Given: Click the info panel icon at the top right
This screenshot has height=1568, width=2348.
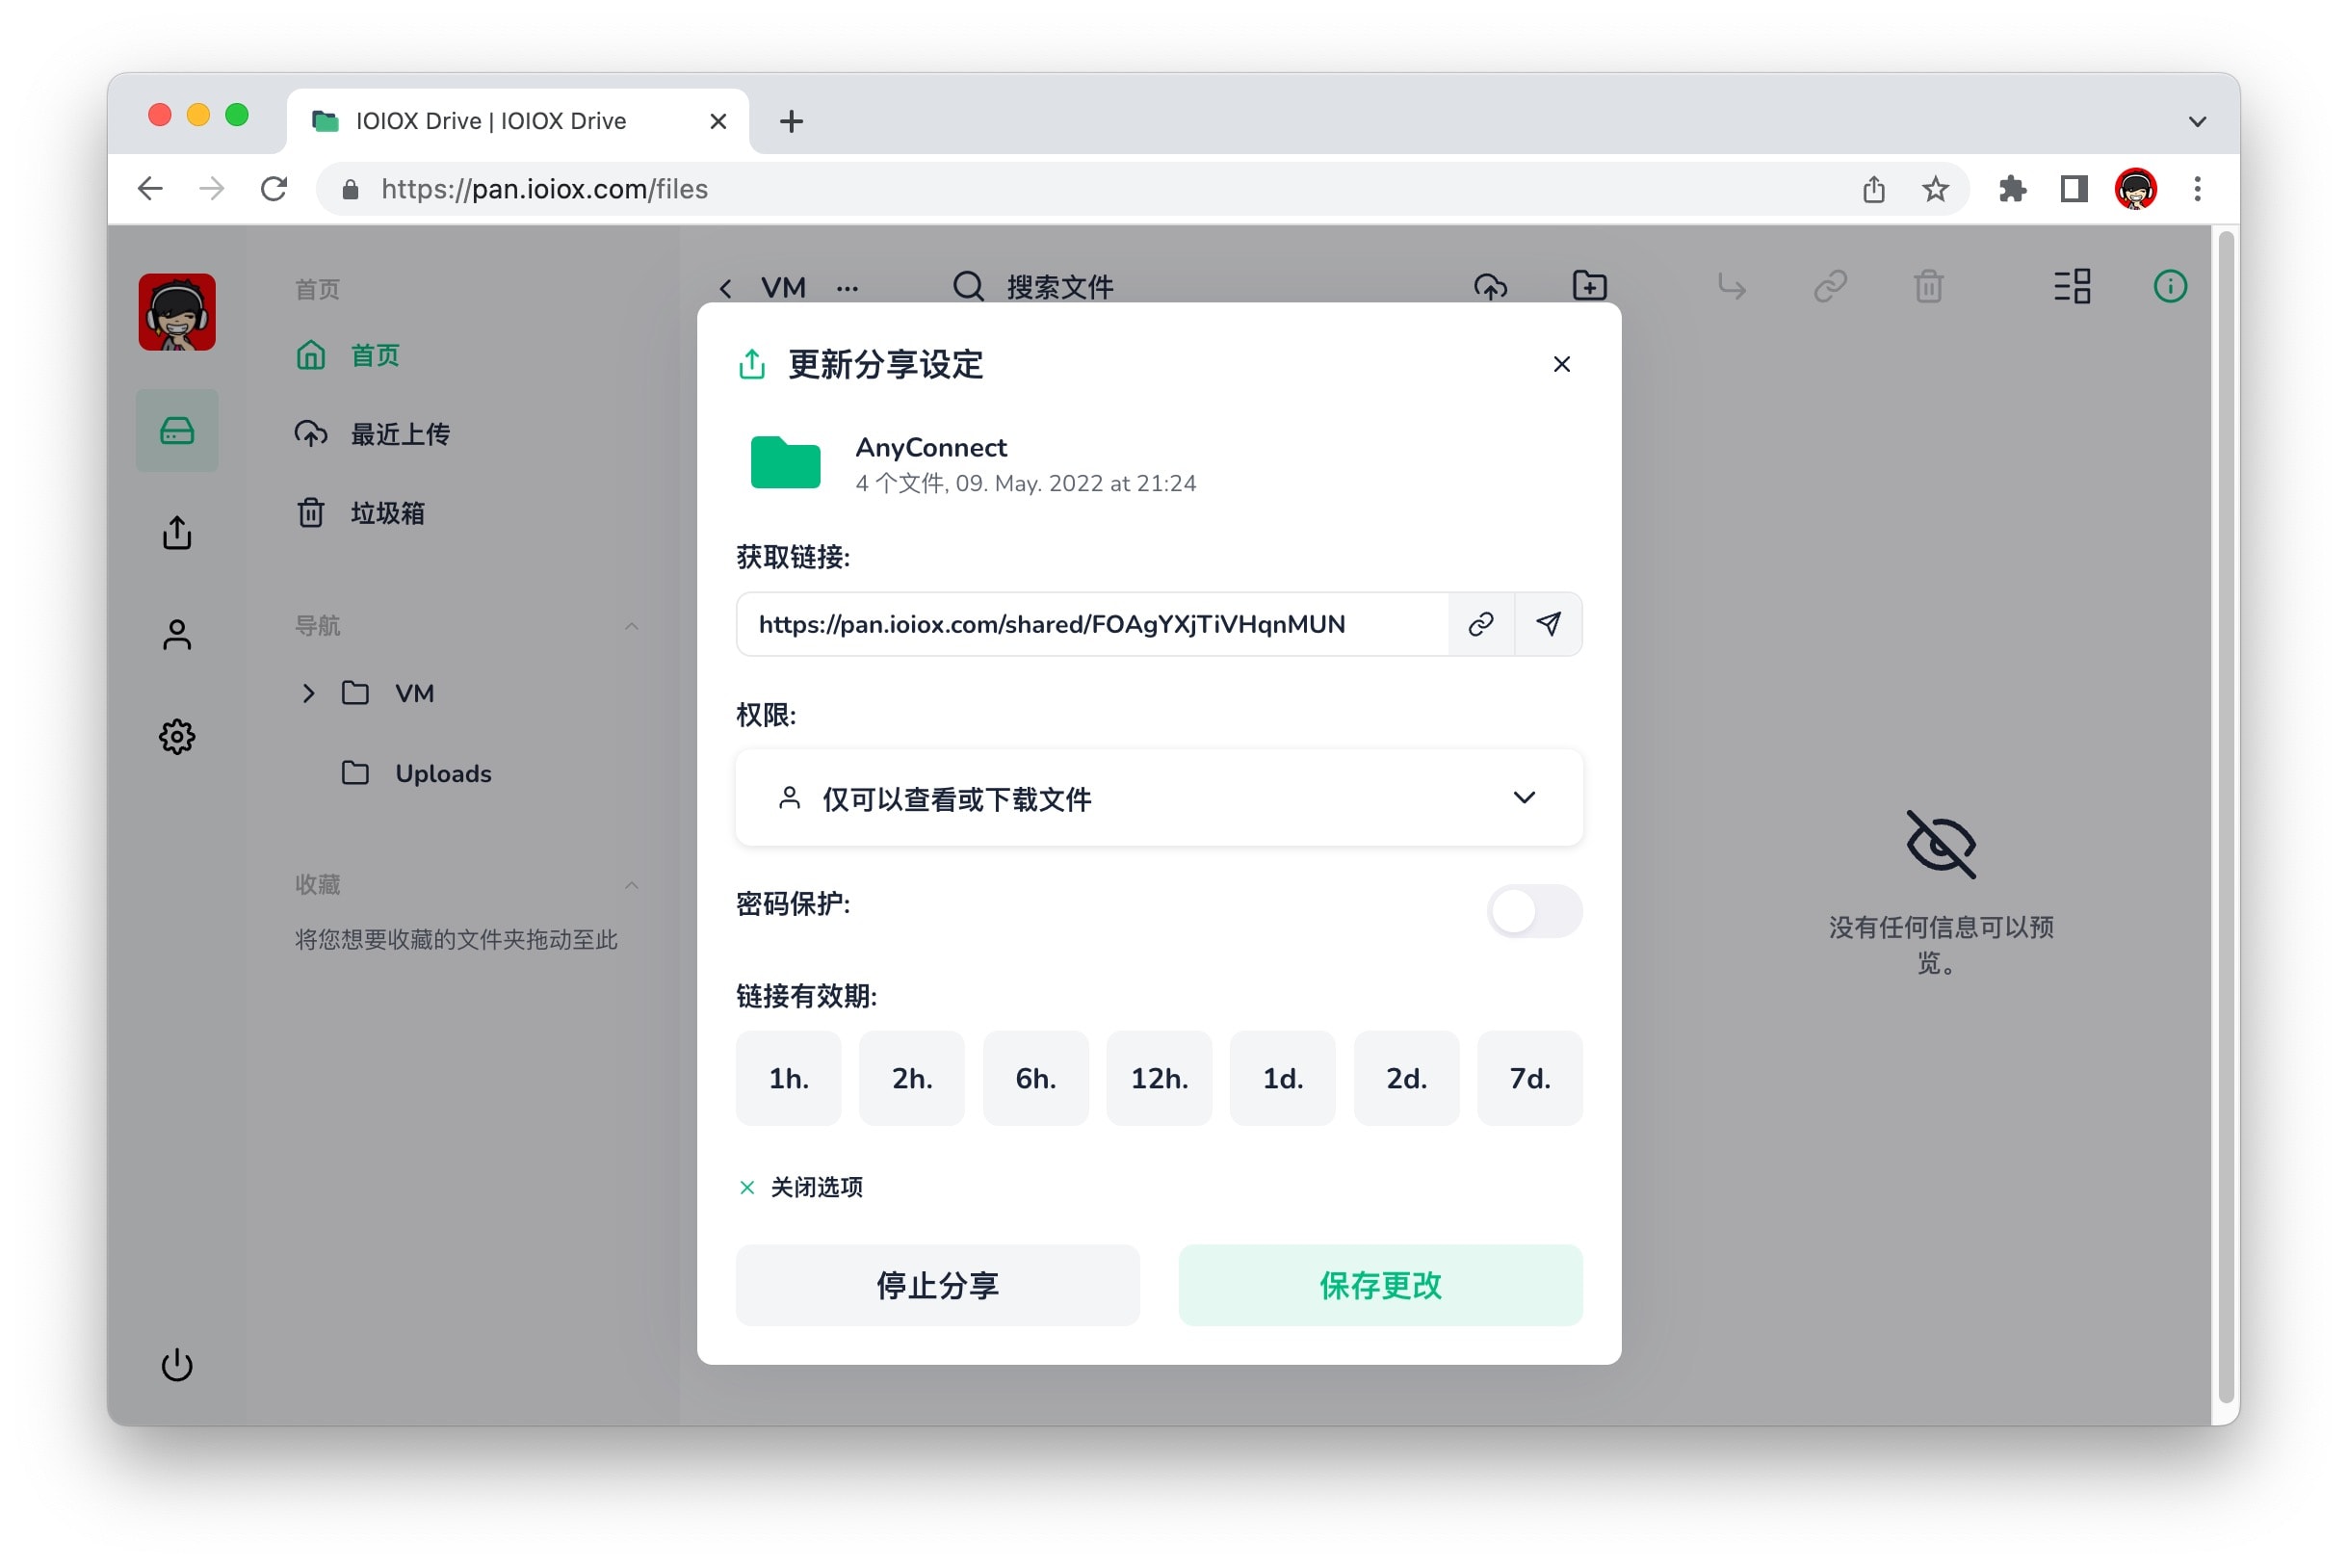Looking at the screenshot, I should tap(2169, 287).
